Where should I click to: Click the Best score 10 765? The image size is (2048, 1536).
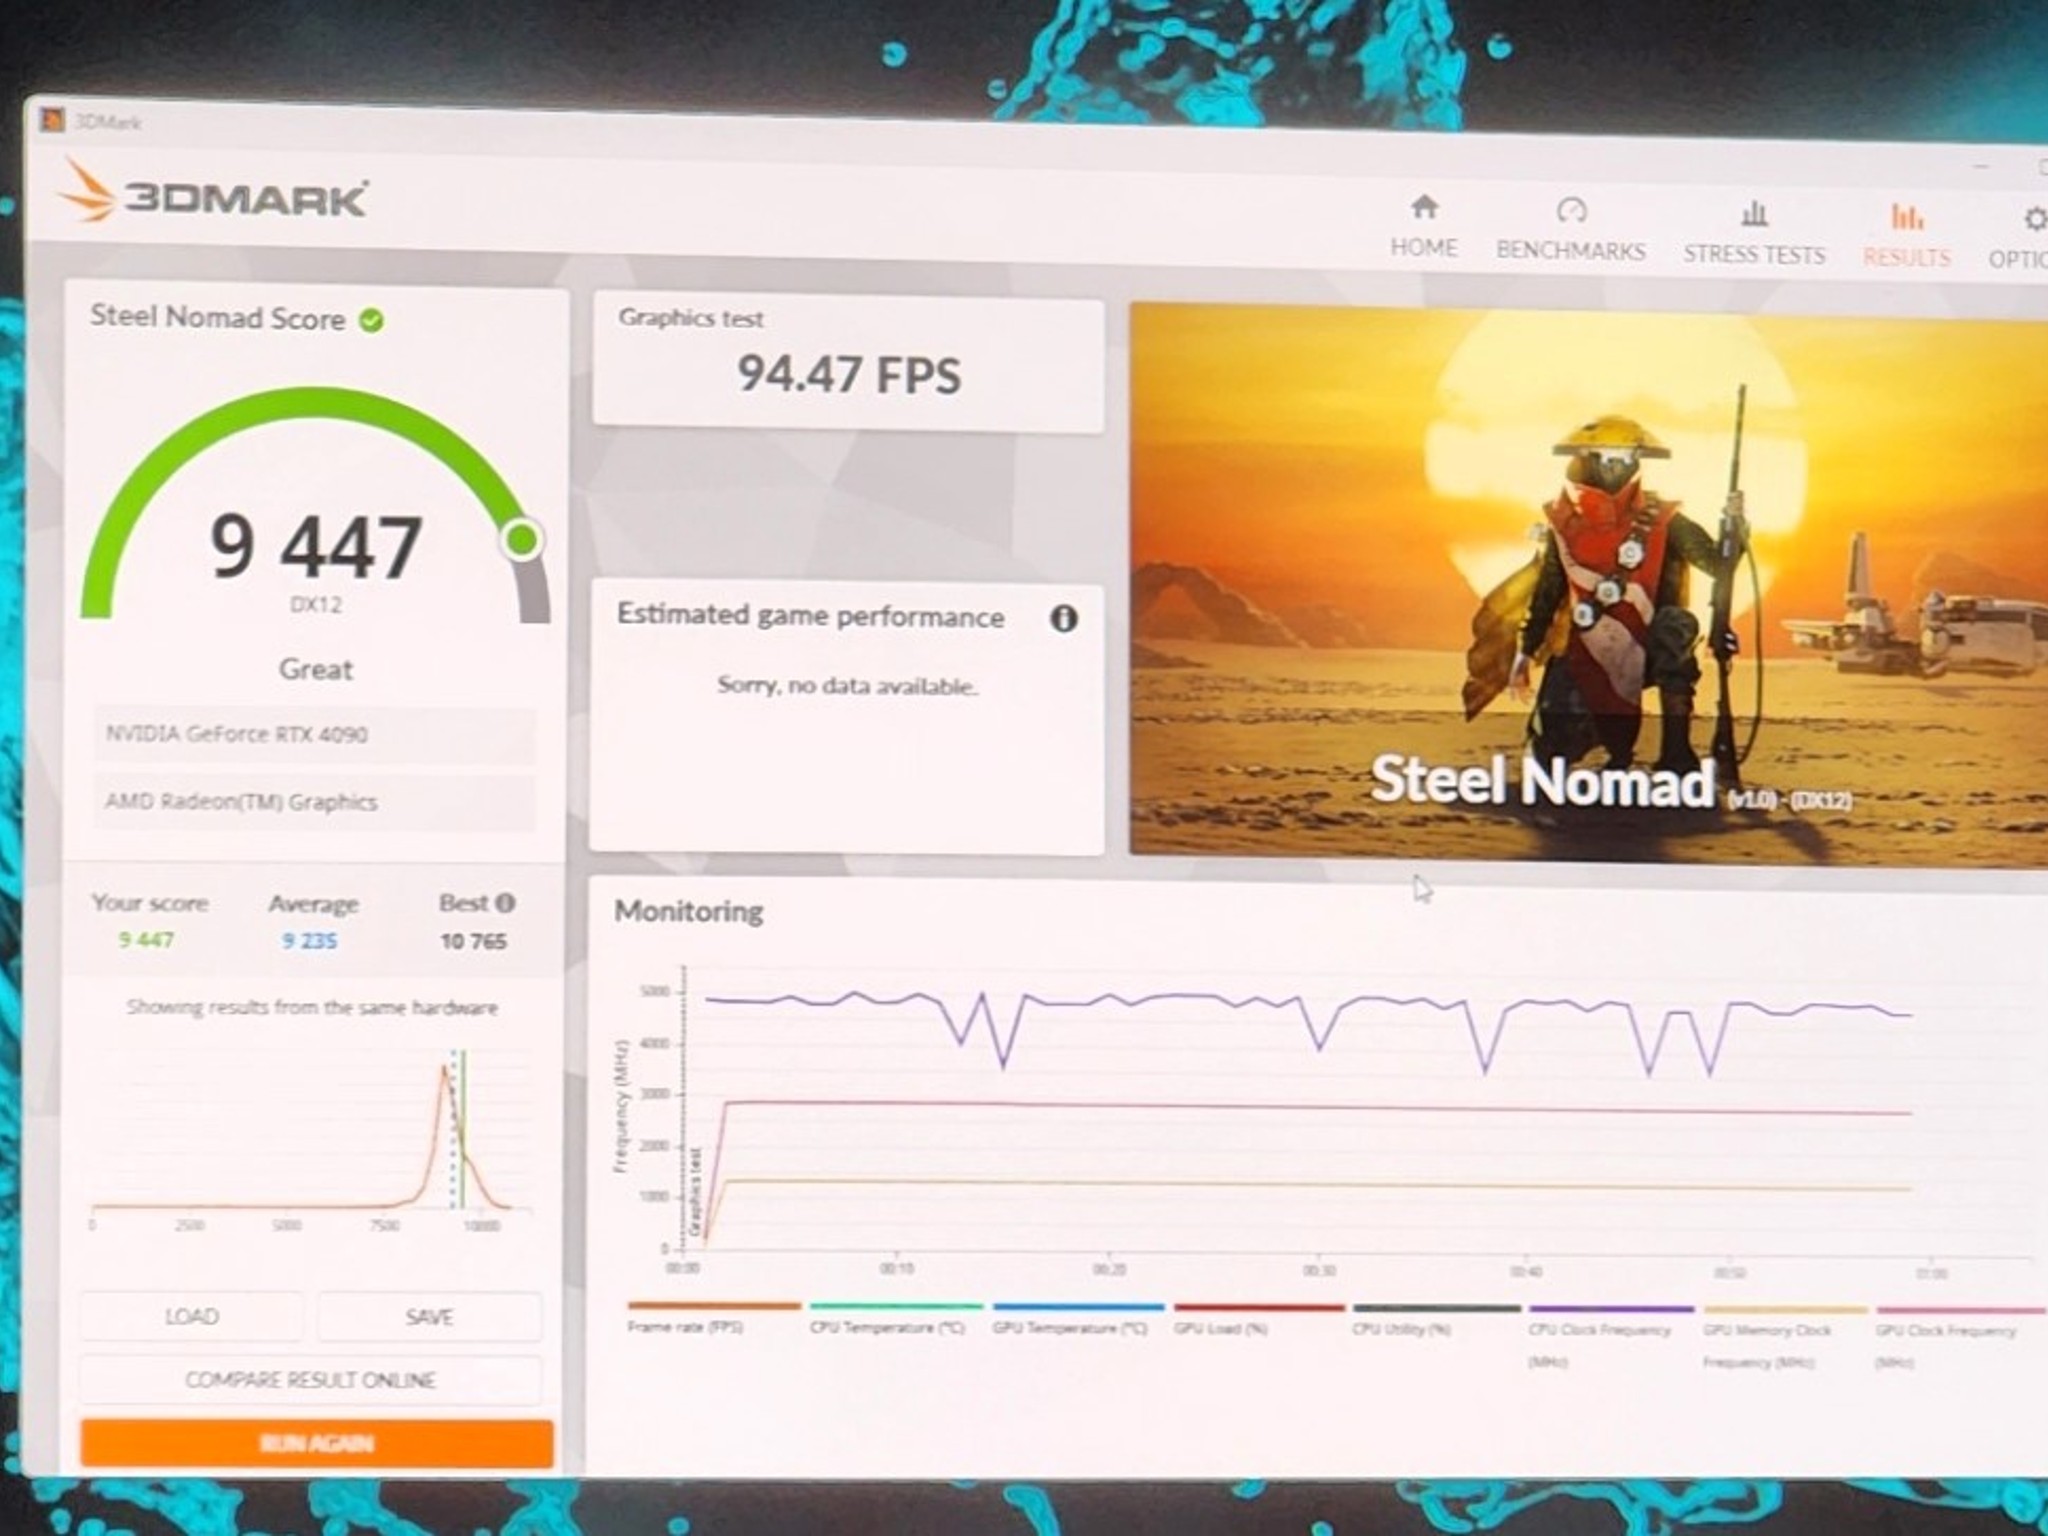coord(473,941)
